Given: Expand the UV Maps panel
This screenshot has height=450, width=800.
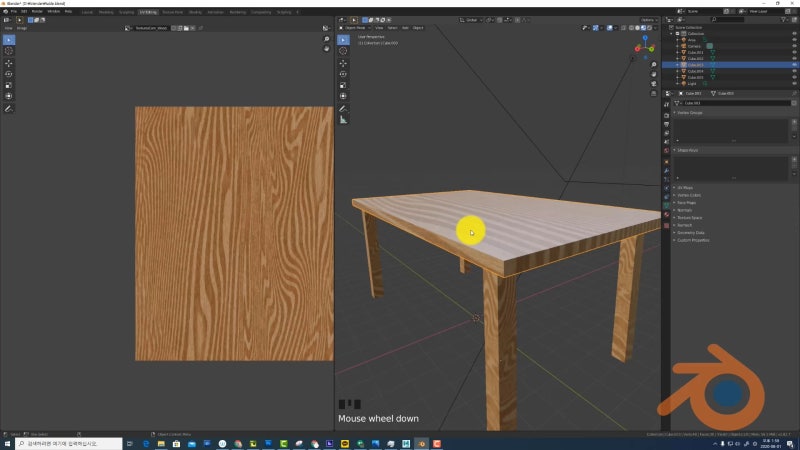Looking at the screenshot, I should pos(685,188).
